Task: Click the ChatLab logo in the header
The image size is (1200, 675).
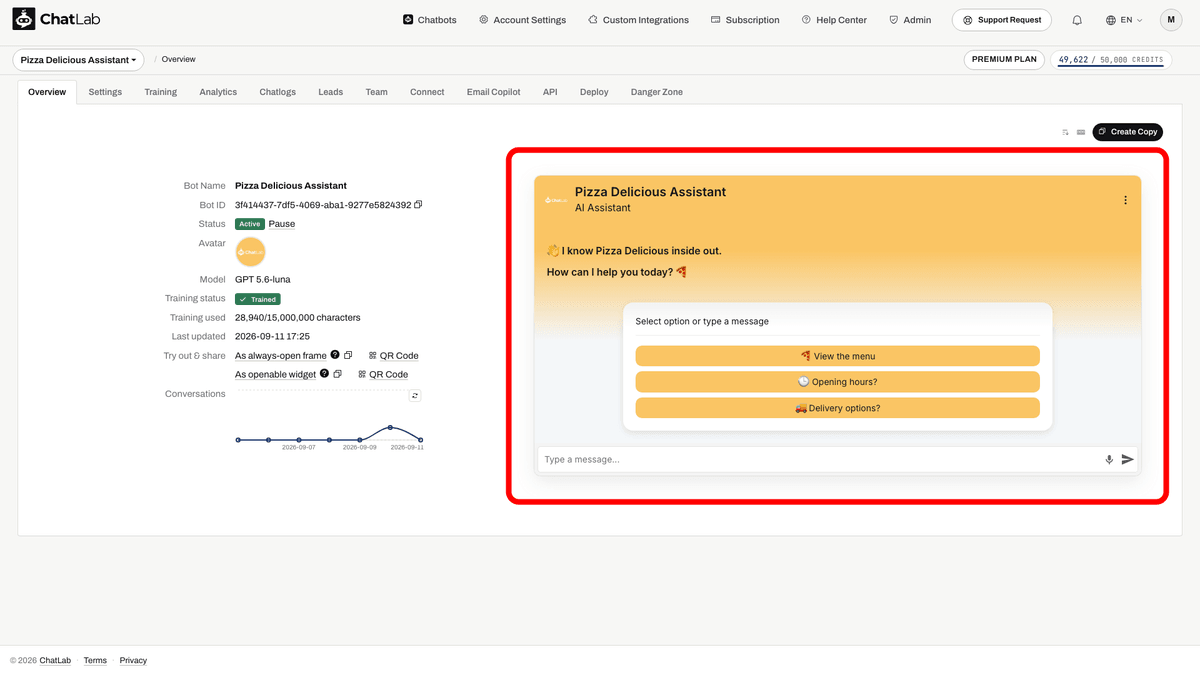Action: [x=56, y=19]
